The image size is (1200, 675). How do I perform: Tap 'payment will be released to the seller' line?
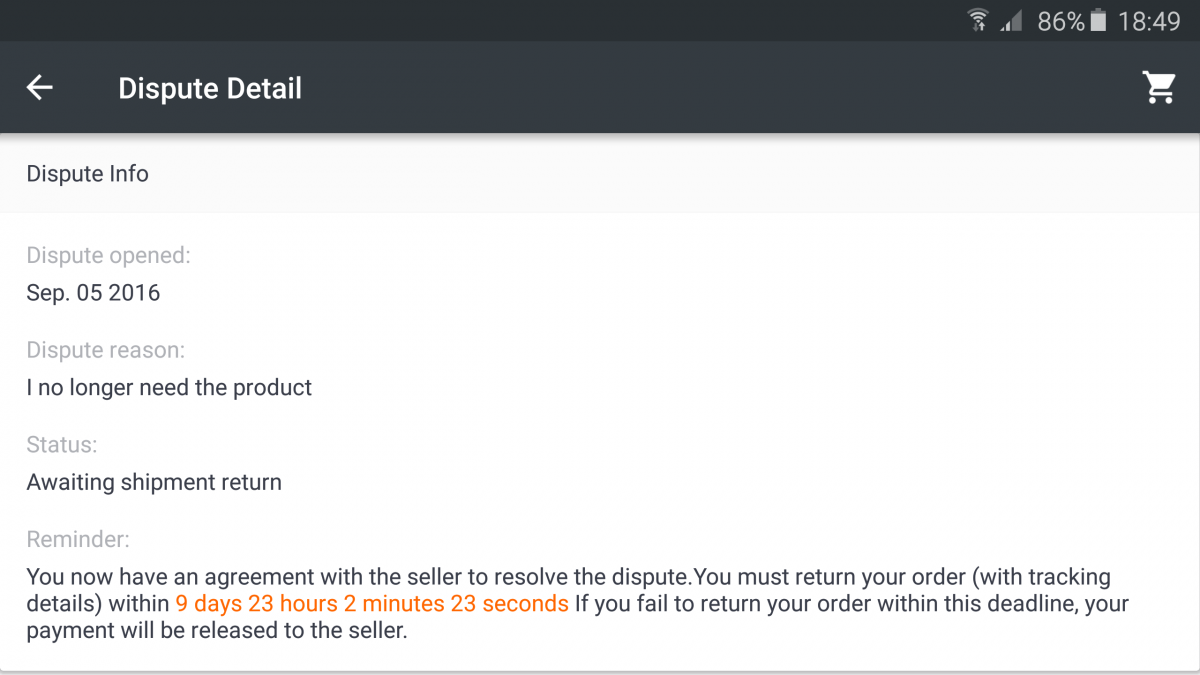(217, 631)
